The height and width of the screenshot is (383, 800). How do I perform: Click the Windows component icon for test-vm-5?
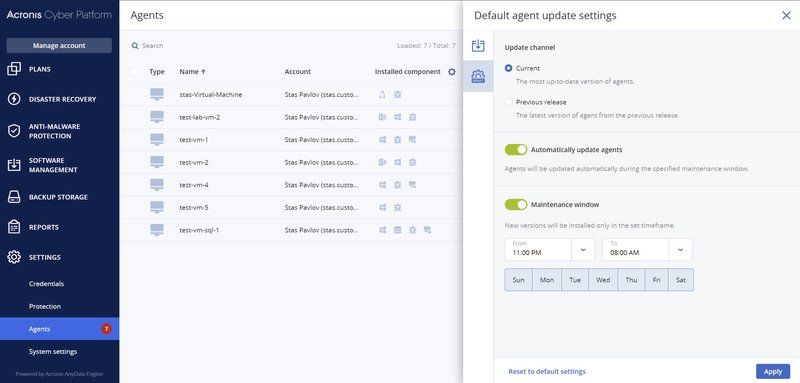[x=383, y=208]
